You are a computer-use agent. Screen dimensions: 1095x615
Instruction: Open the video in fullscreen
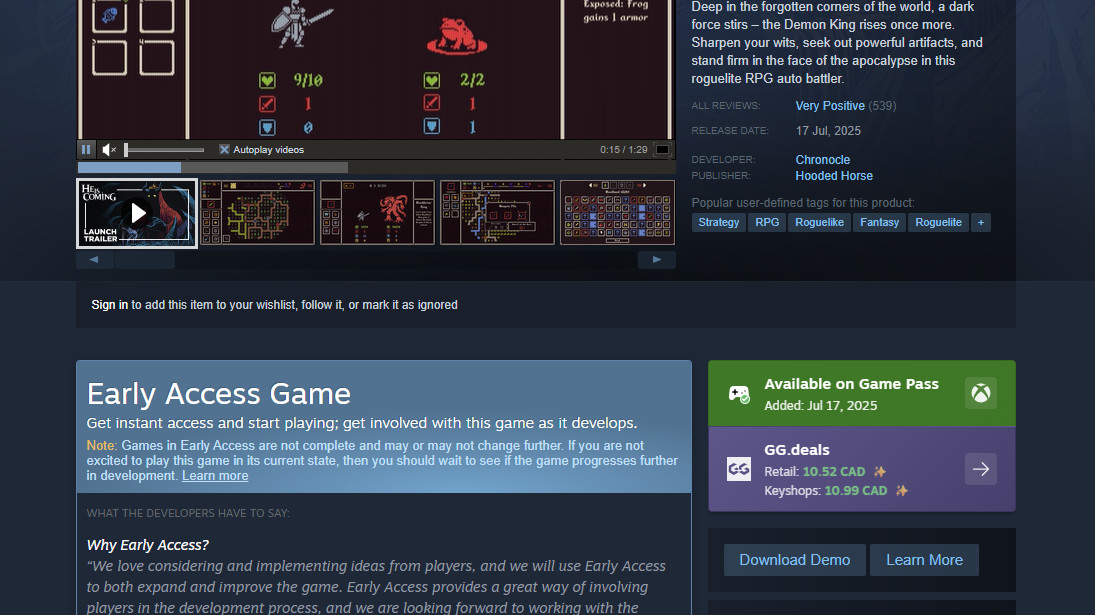coord(662,149)
